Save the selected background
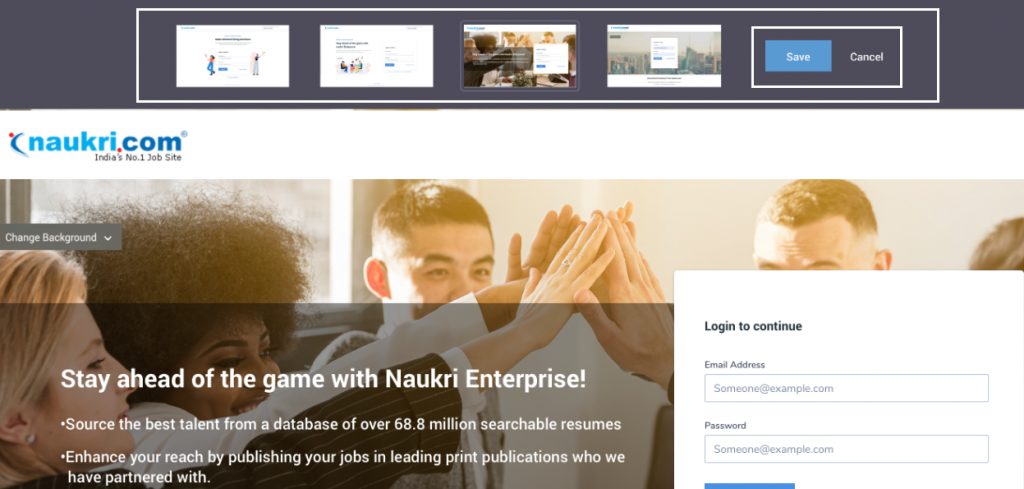The width and height of the screenshot is (1024, 489). tap(798, 56)
